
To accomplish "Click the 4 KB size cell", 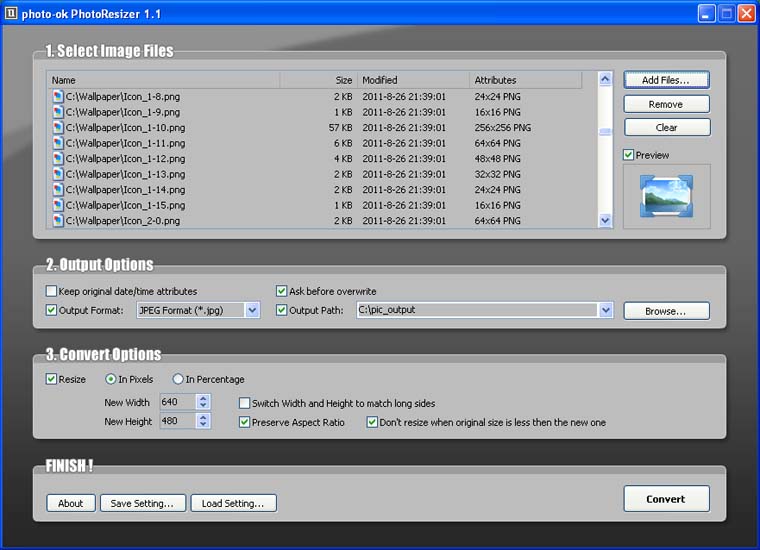I will (343, 158).
